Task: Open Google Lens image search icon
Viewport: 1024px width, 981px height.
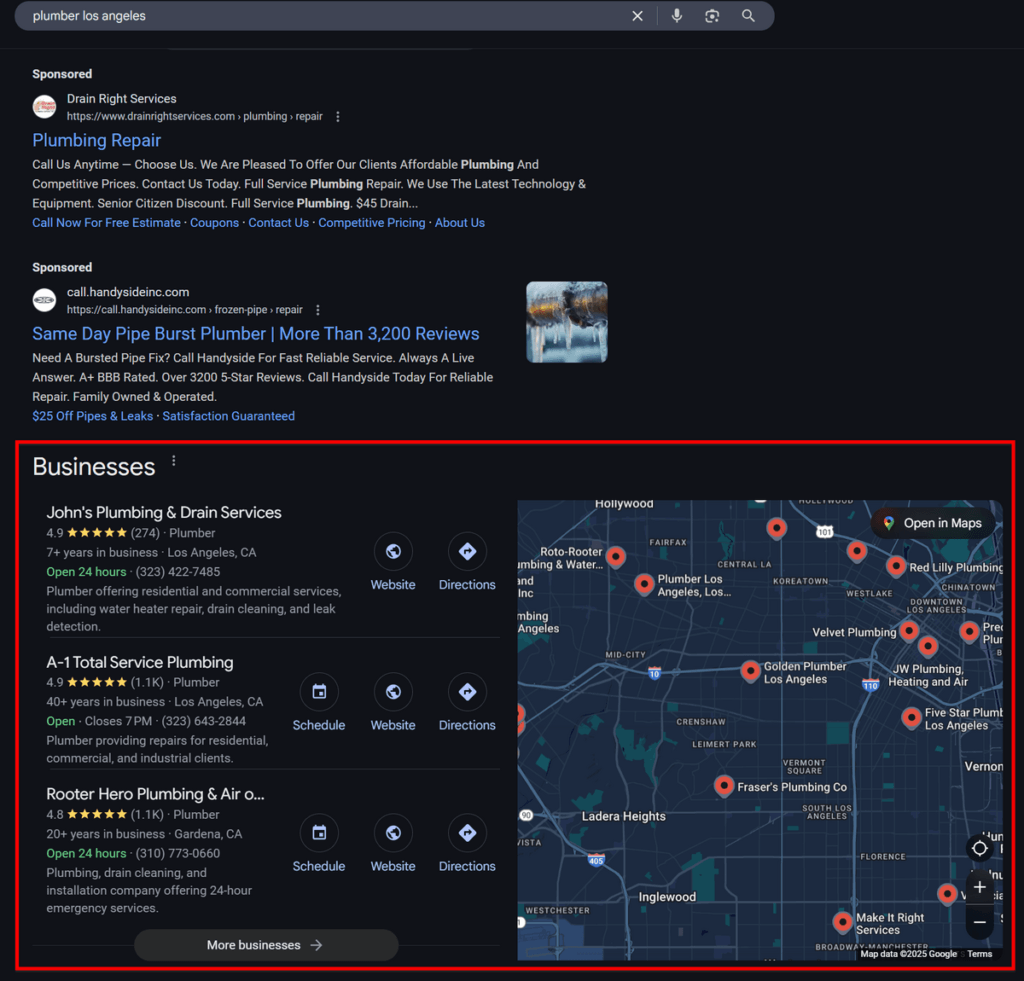Action: pyautogui.click(x=712, y=16)
